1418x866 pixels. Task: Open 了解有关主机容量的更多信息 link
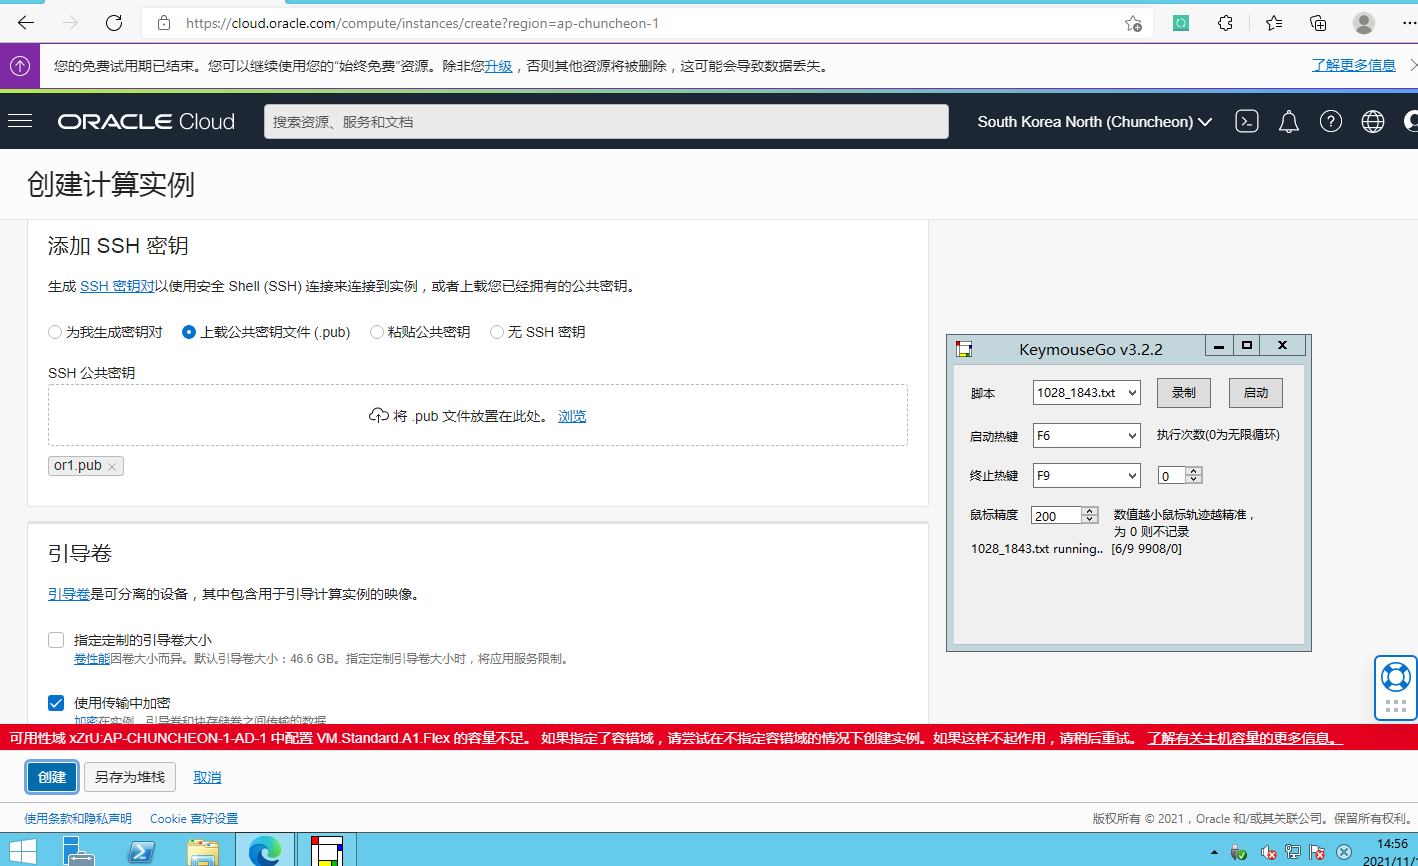tap(1244, 738)
